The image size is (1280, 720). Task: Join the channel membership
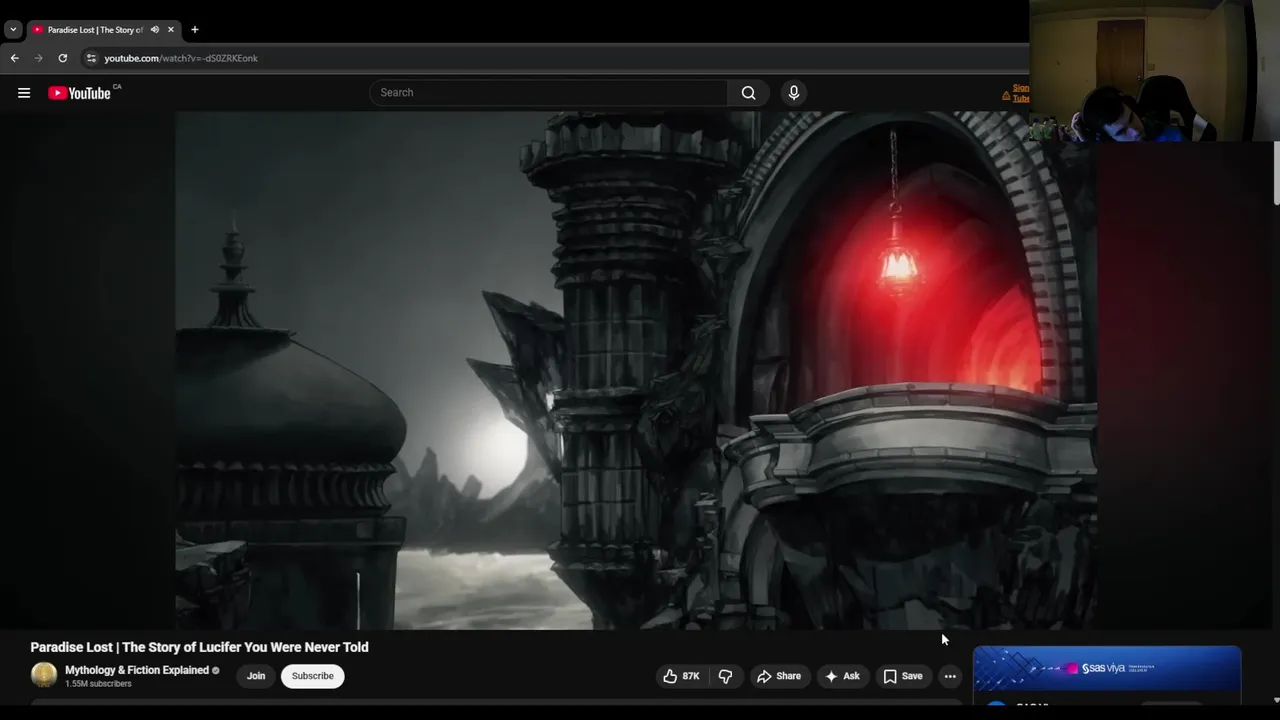(256, 676)
